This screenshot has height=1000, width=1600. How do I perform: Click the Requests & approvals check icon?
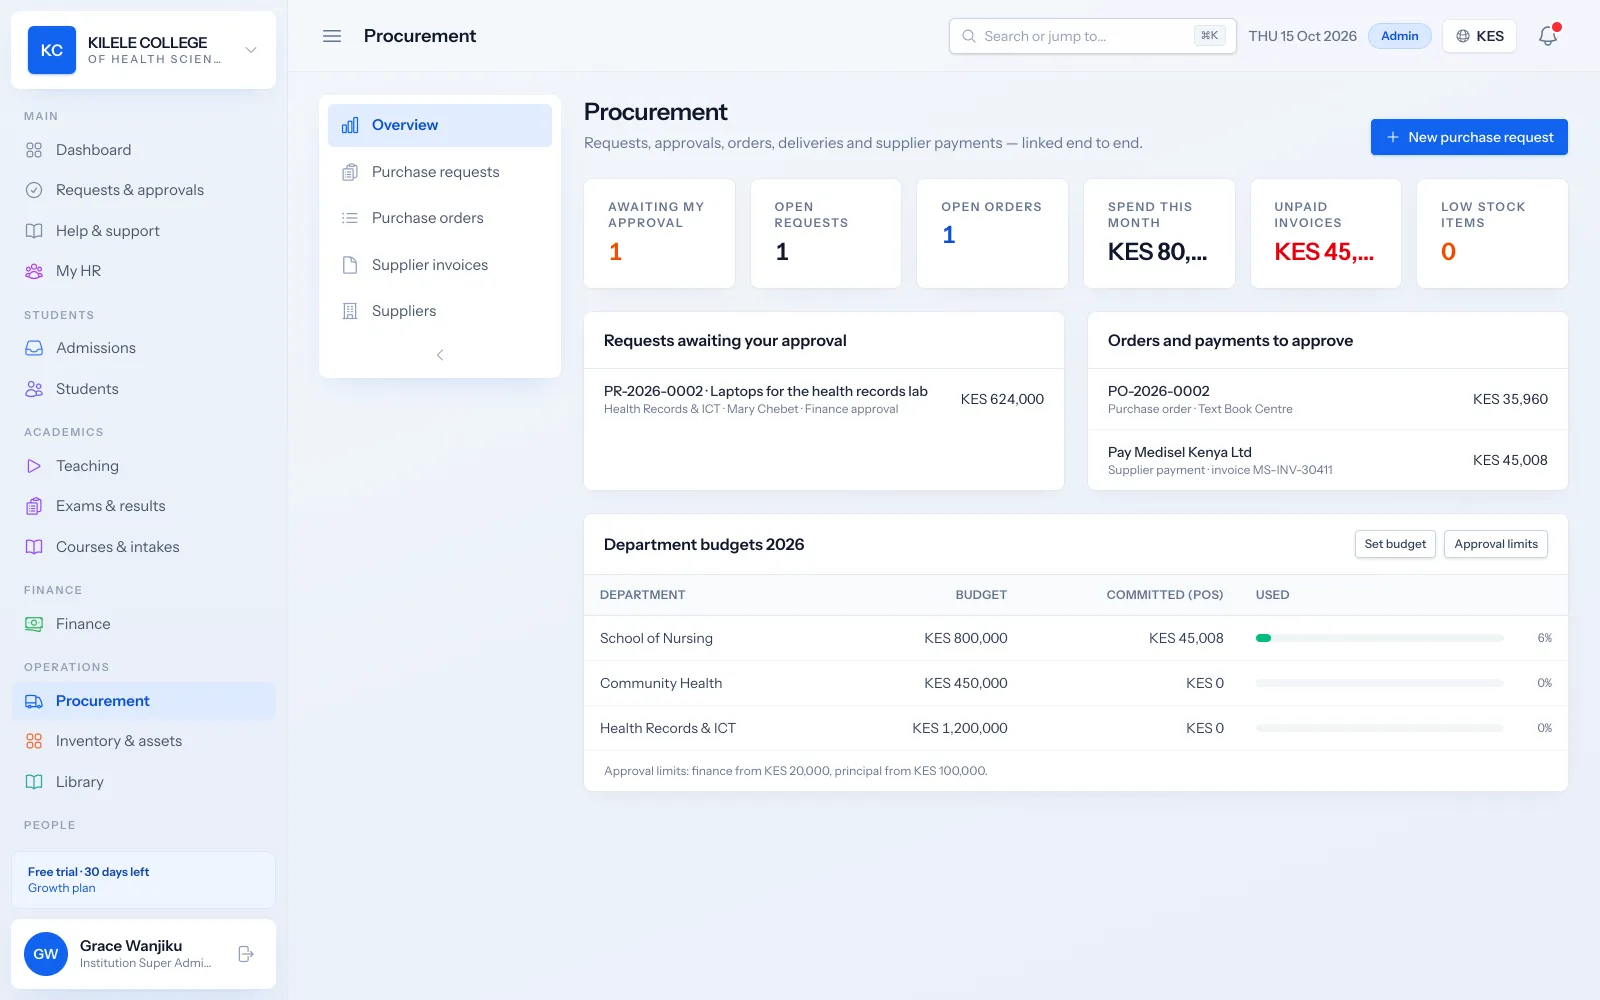click(x=34, y=190)
